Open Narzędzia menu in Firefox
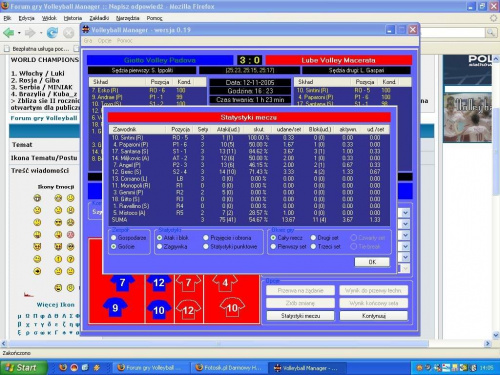 point(128,18)
